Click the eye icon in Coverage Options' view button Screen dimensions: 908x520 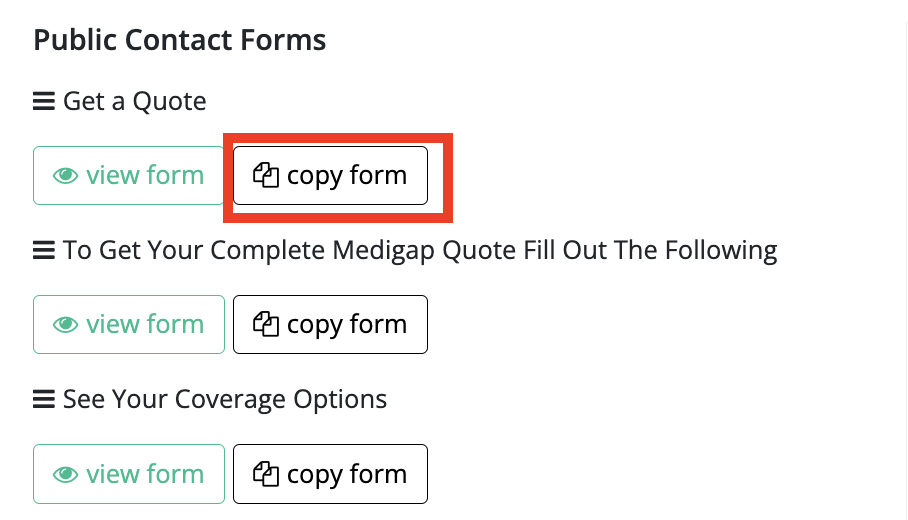65,474
